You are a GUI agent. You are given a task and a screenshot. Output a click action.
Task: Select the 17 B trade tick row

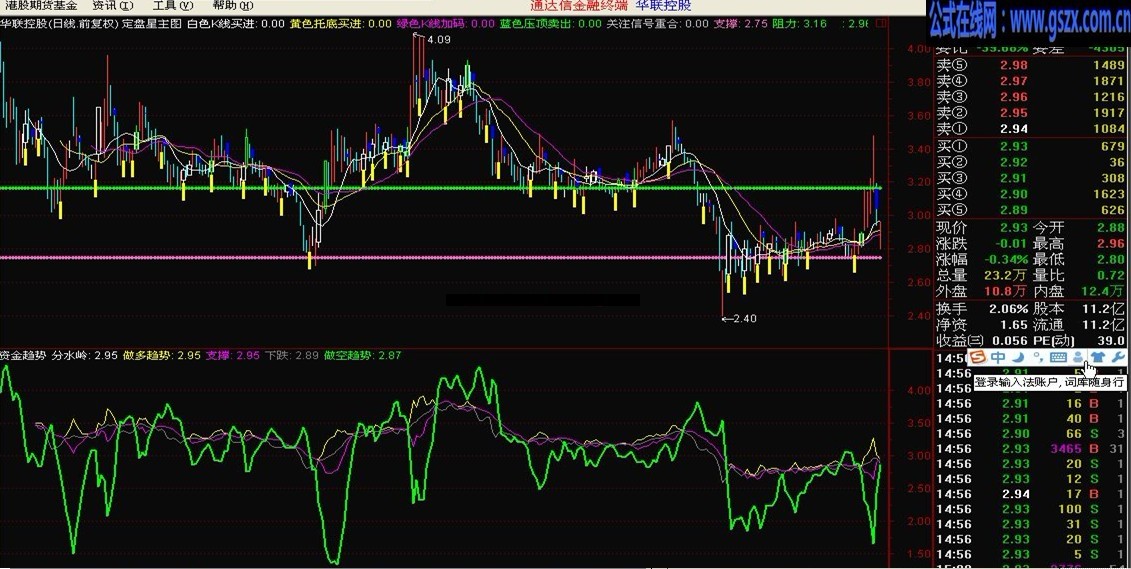click(x=1031, y=494)
